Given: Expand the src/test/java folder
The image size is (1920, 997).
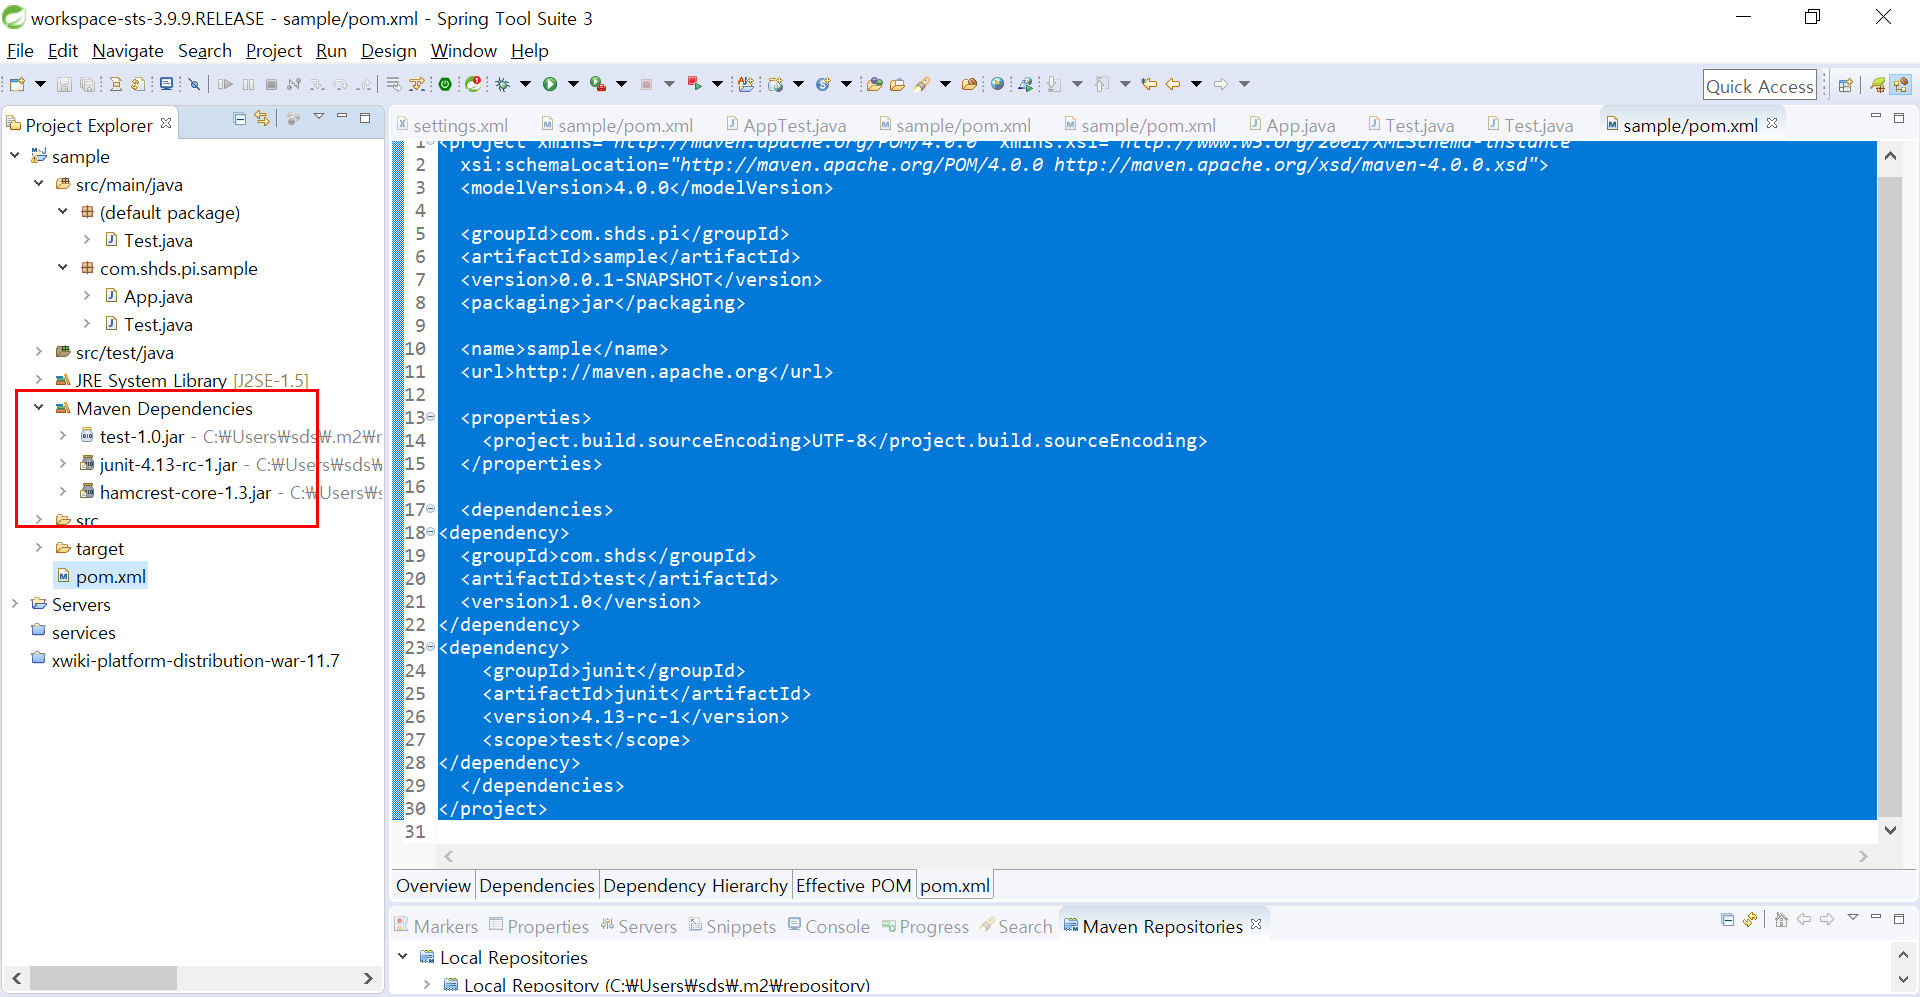Looking at the screenshot, I should click(39, 352).
